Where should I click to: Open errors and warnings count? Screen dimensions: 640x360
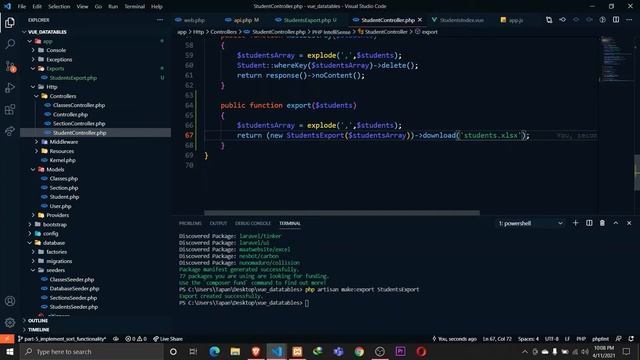[x=136, y=339]
